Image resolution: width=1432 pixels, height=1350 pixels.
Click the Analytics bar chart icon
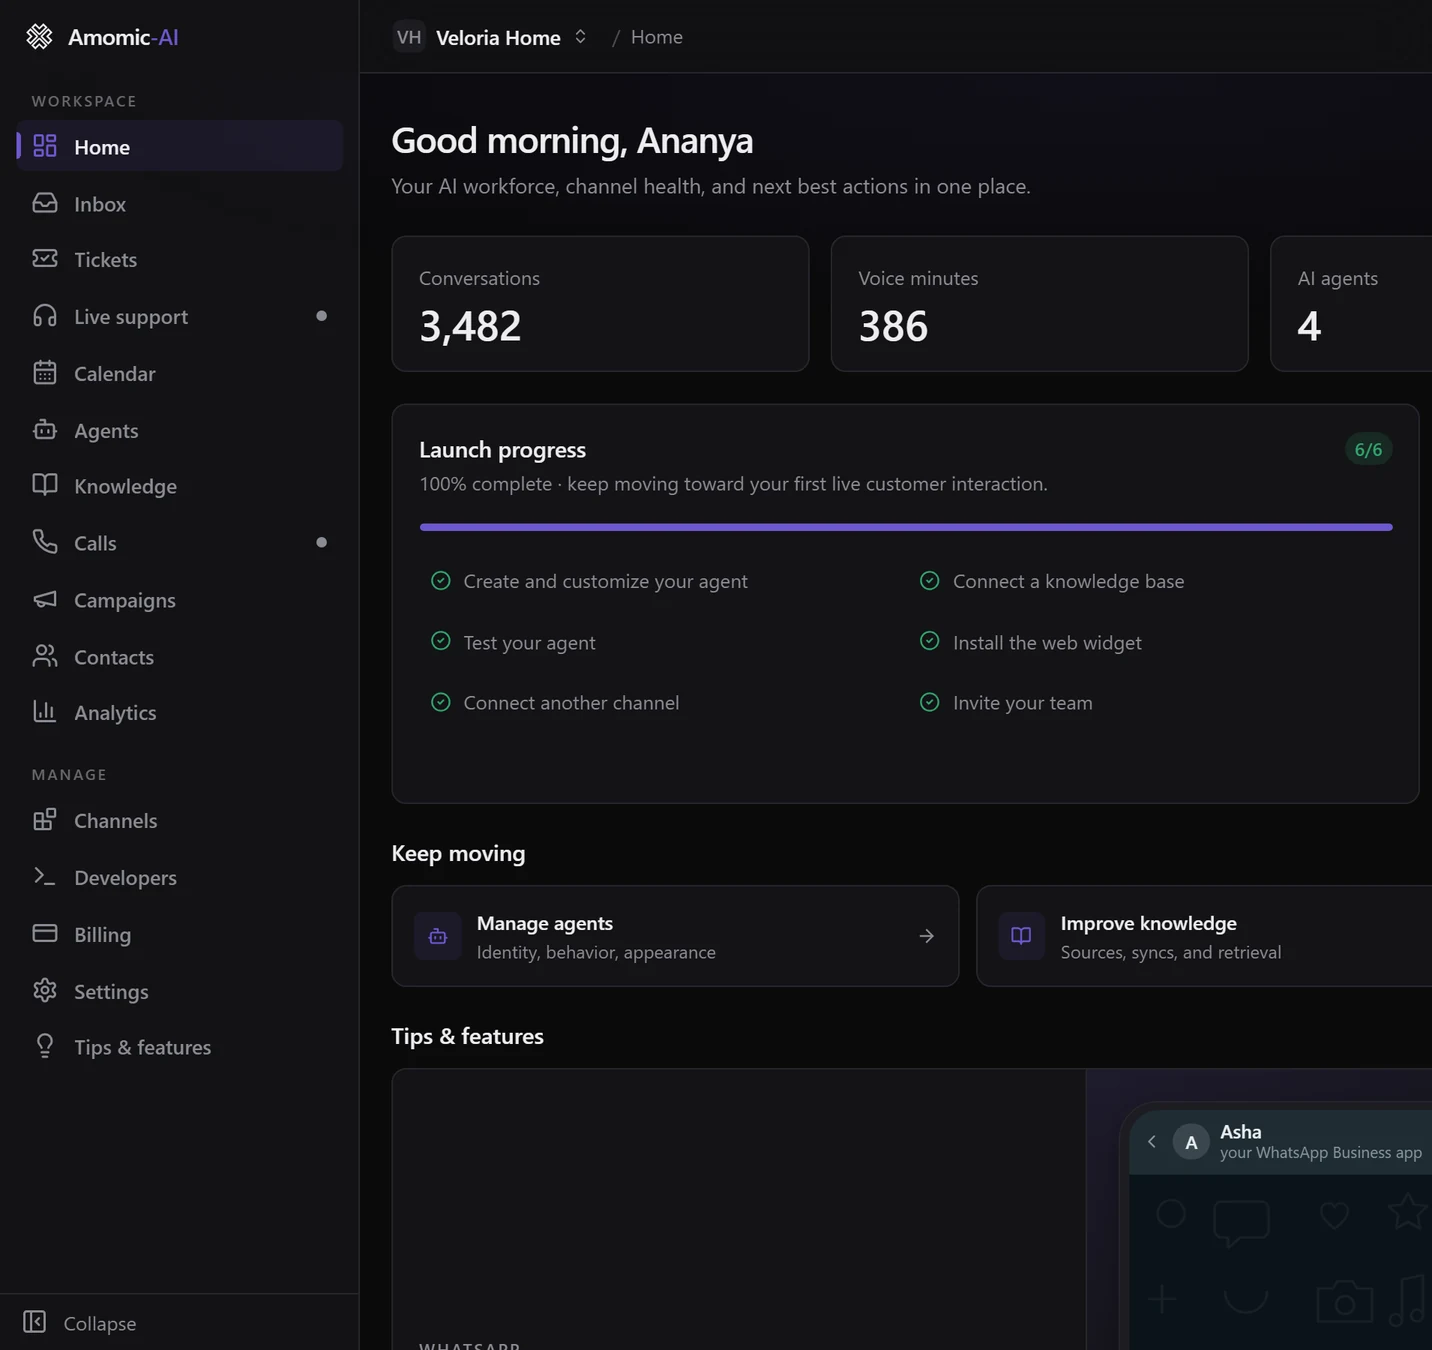click(x=45, y=712)
